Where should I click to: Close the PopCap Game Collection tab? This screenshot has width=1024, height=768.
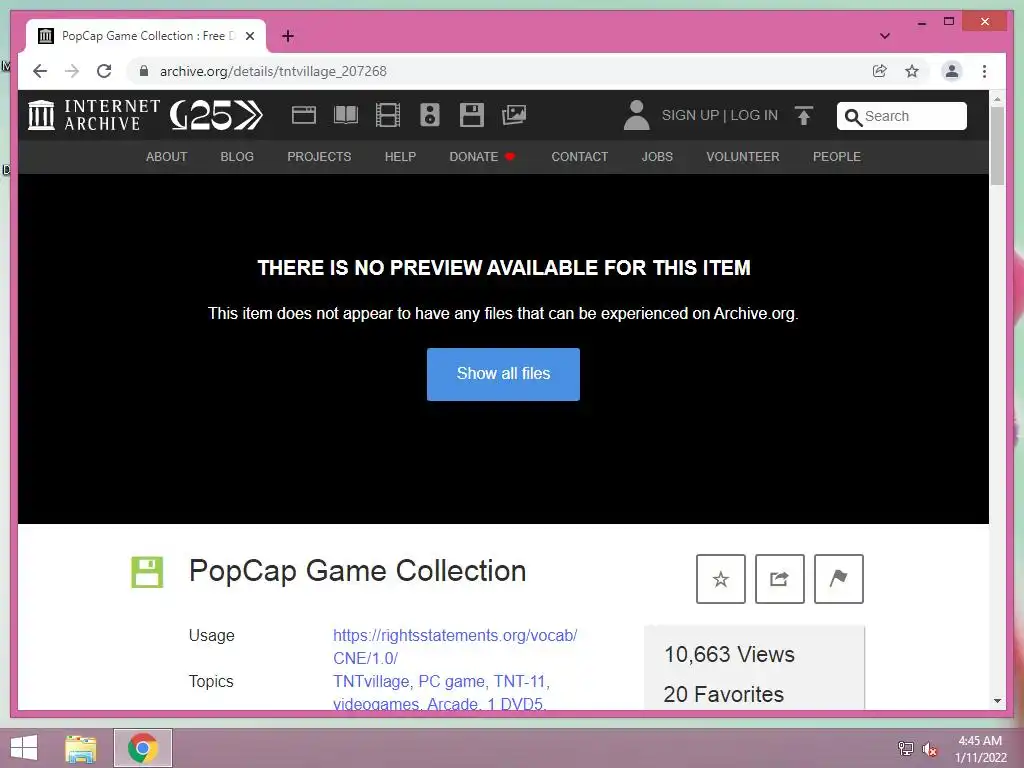tap(249, 36)
